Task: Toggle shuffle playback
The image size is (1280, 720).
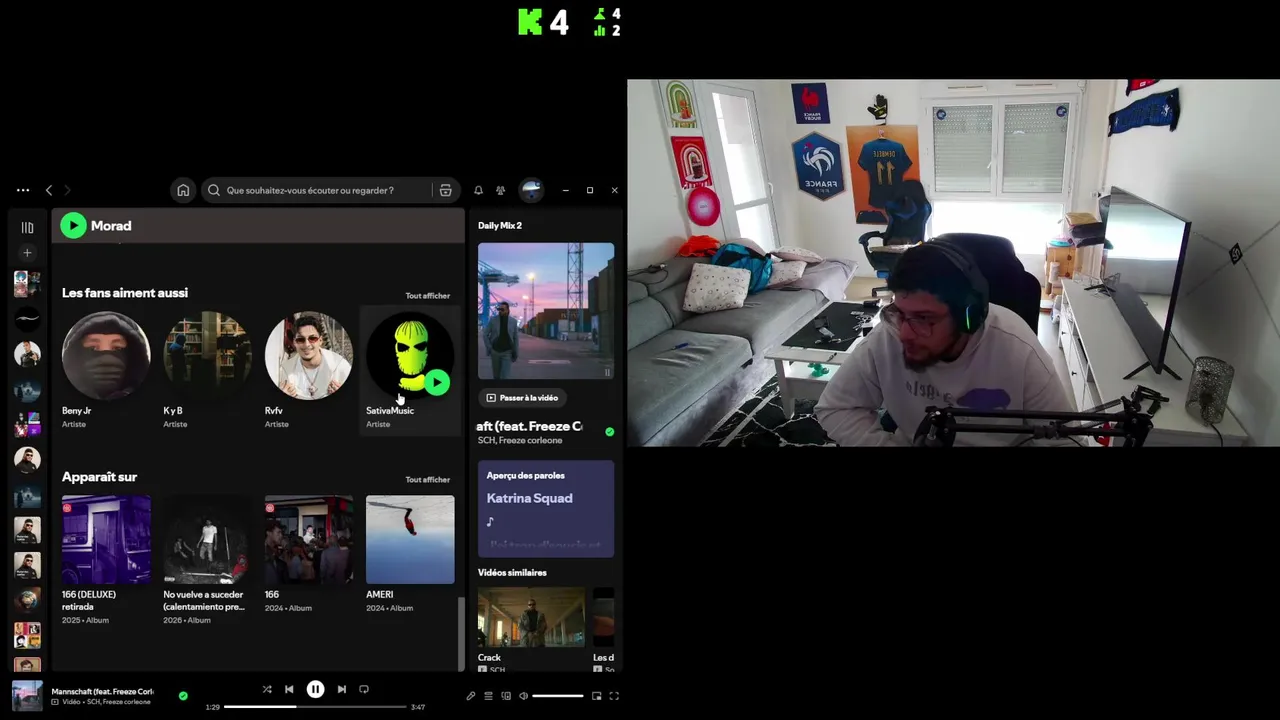Action: pos(267,689)
